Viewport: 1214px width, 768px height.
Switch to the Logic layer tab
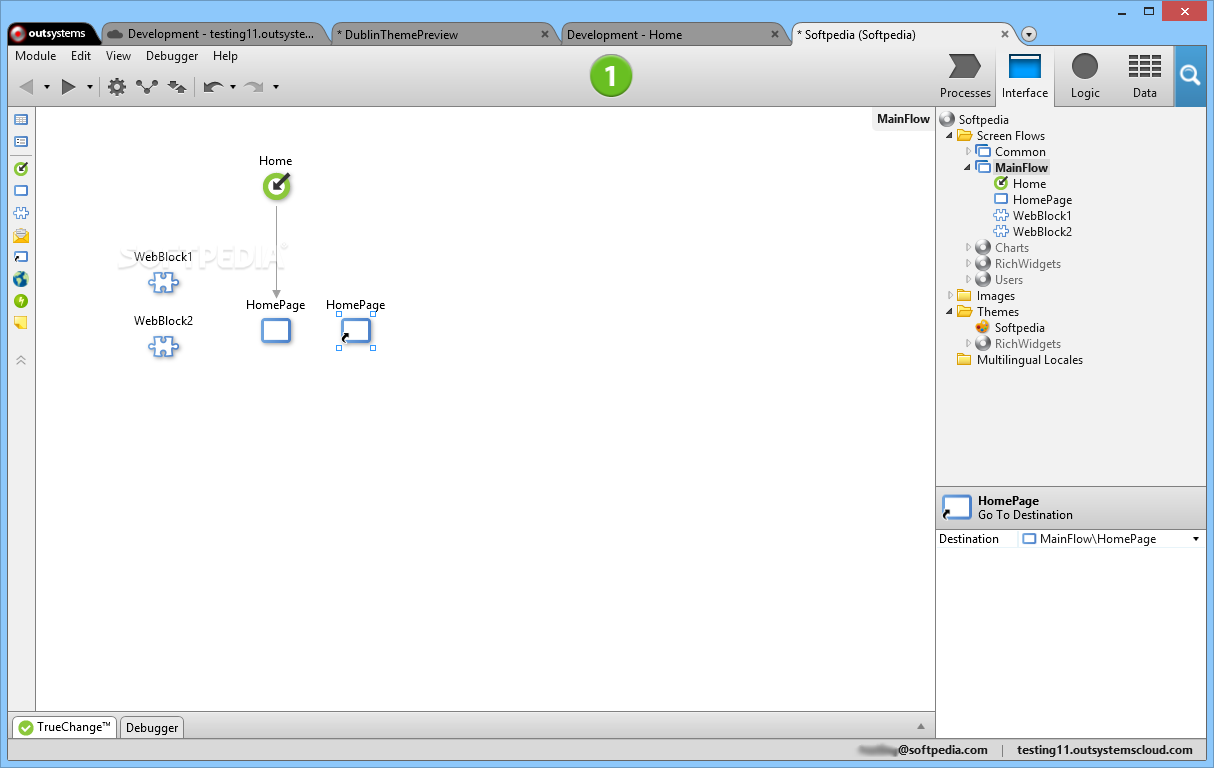(1085, 76)
